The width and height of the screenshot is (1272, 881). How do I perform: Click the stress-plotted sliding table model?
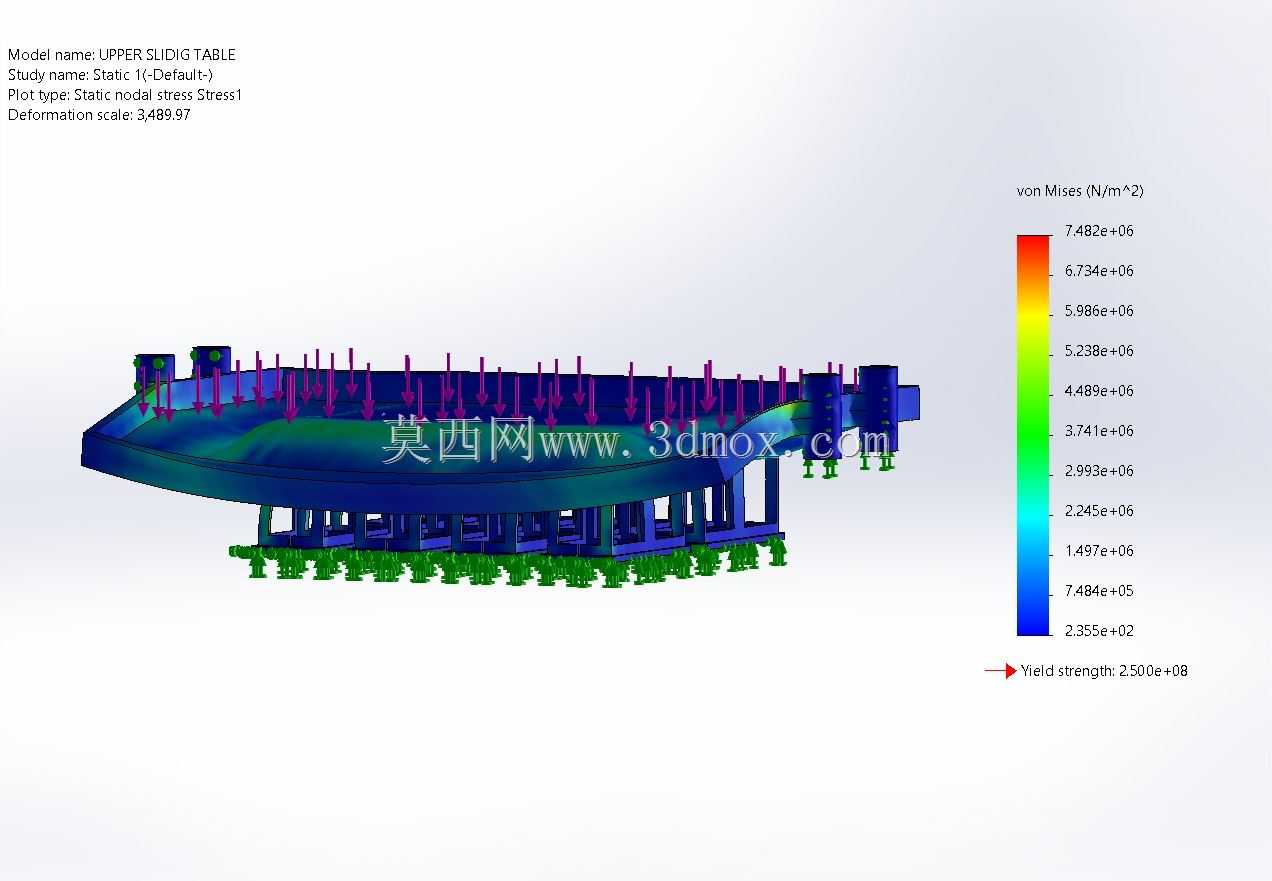click(x=500, y=466)
